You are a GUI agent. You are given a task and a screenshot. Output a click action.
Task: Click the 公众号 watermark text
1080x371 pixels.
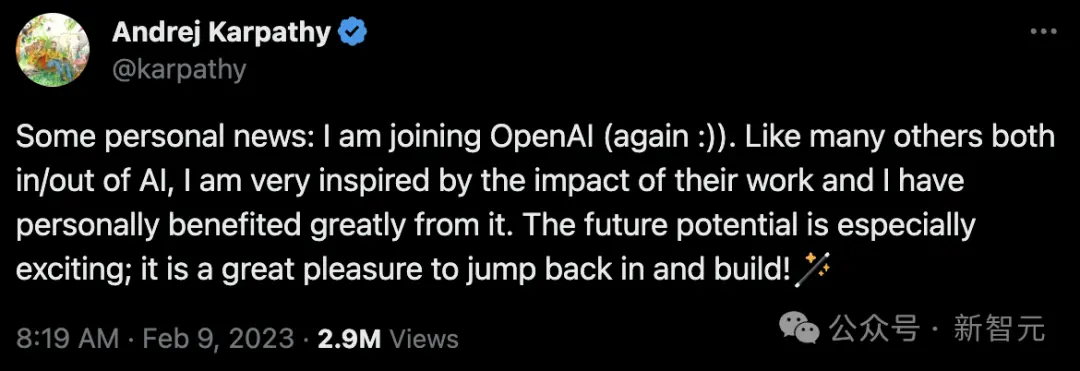pos(873,329)
